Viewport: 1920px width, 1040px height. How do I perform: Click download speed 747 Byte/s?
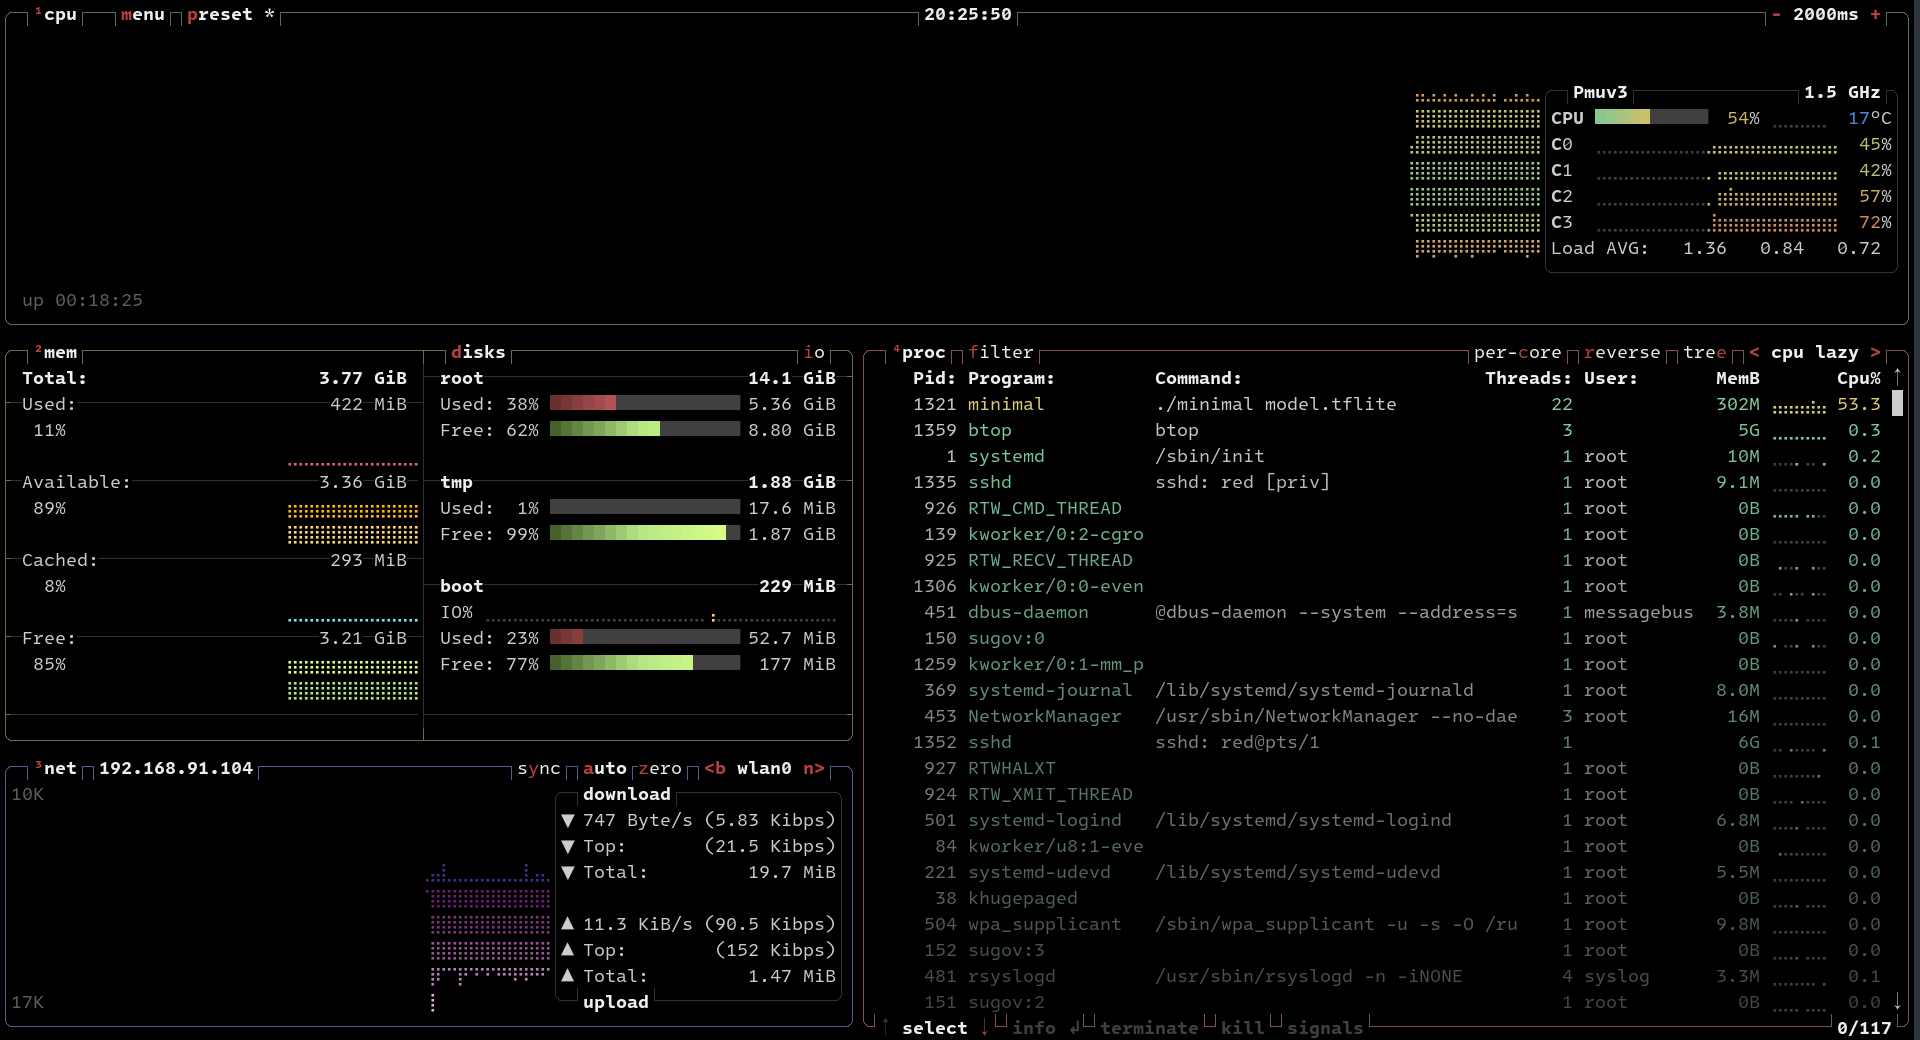(637, 821)
